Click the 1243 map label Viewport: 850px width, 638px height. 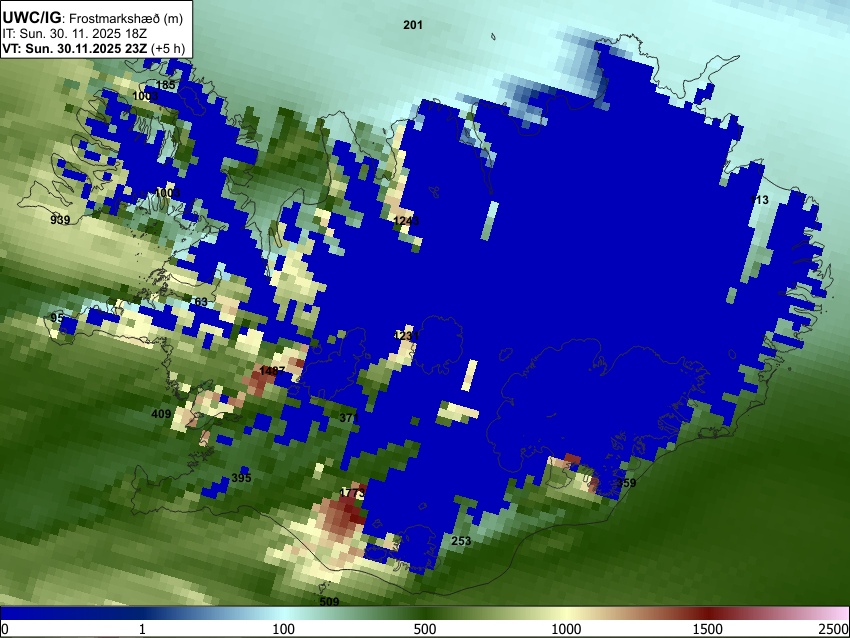(406, 221)
